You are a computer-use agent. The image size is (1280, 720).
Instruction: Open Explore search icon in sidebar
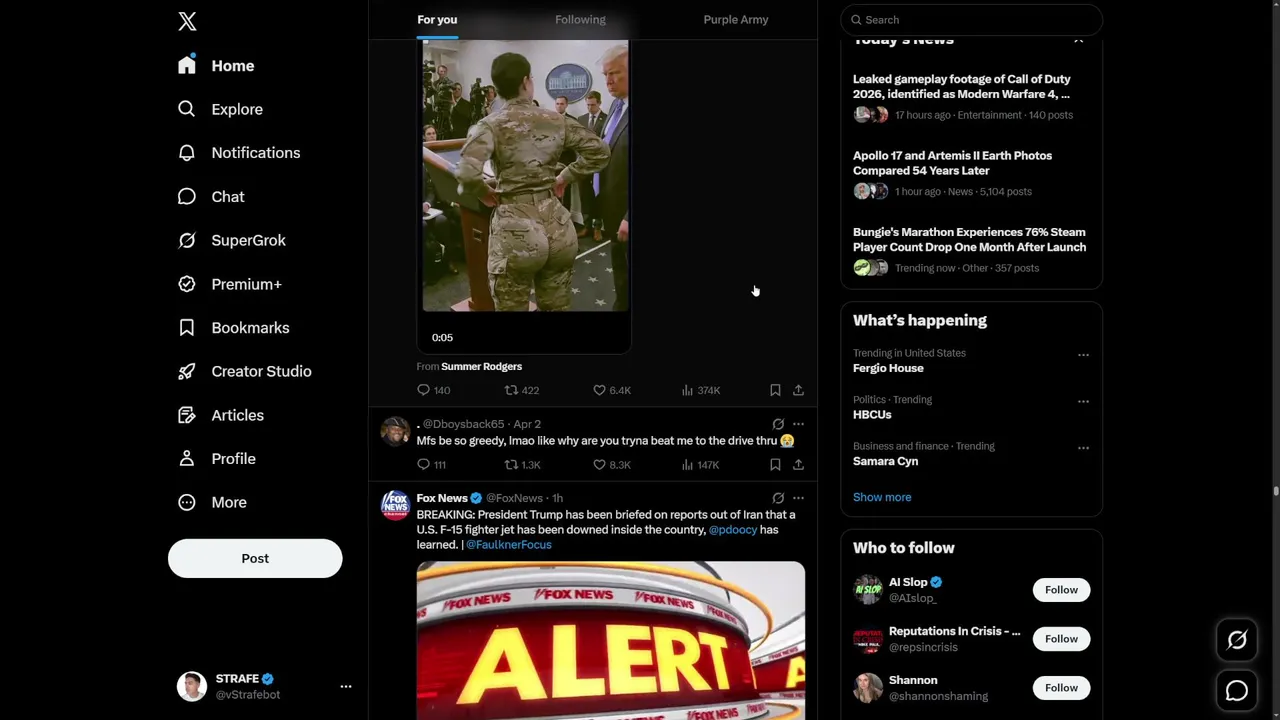pos(187,109)
